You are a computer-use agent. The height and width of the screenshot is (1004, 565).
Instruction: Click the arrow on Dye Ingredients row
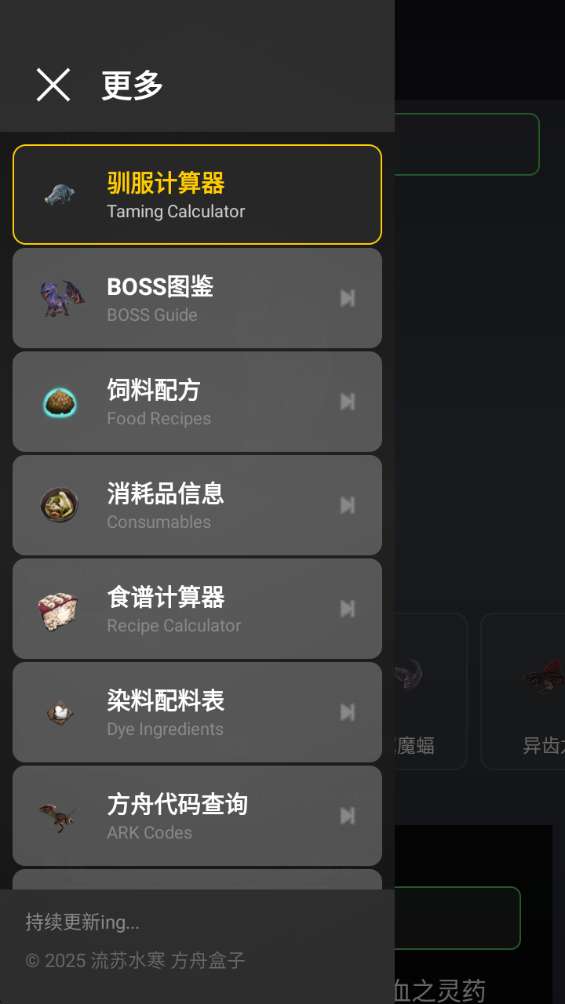347,713
